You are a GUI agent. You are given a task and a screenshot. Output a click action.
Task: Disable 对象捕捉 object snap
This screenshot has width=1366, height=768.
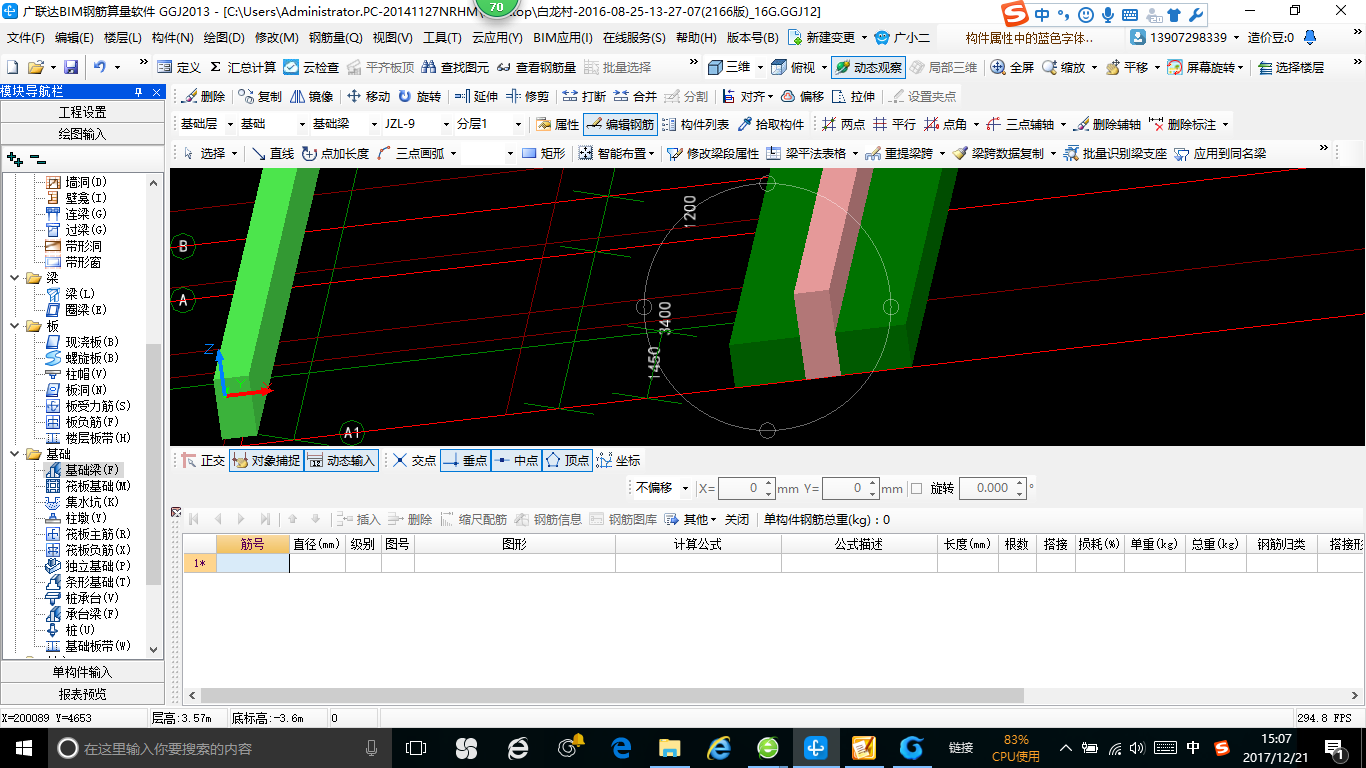265,460
